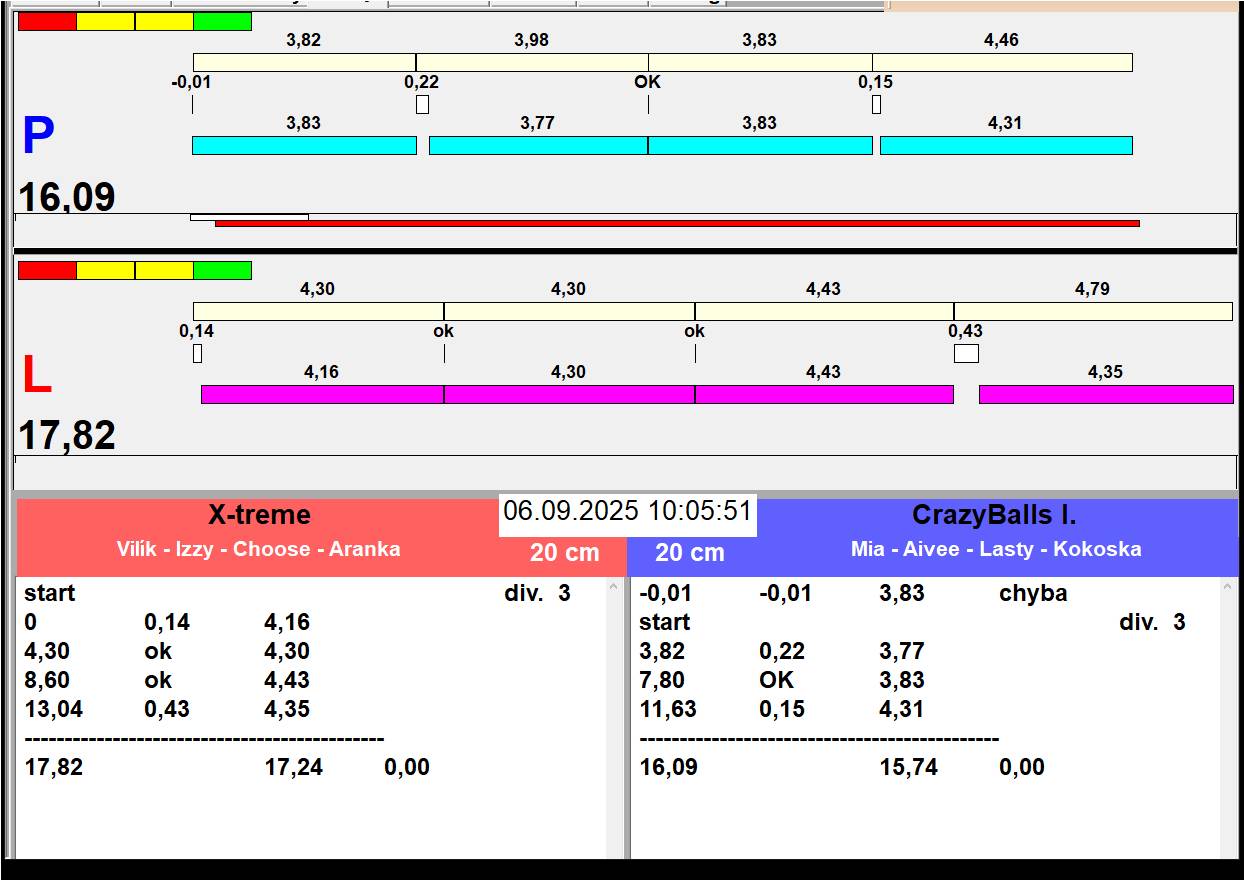Click the red start light in lane P
The height and width of the screenshot is (880, 1244).
pyautogui.click(x=47, y=21)
